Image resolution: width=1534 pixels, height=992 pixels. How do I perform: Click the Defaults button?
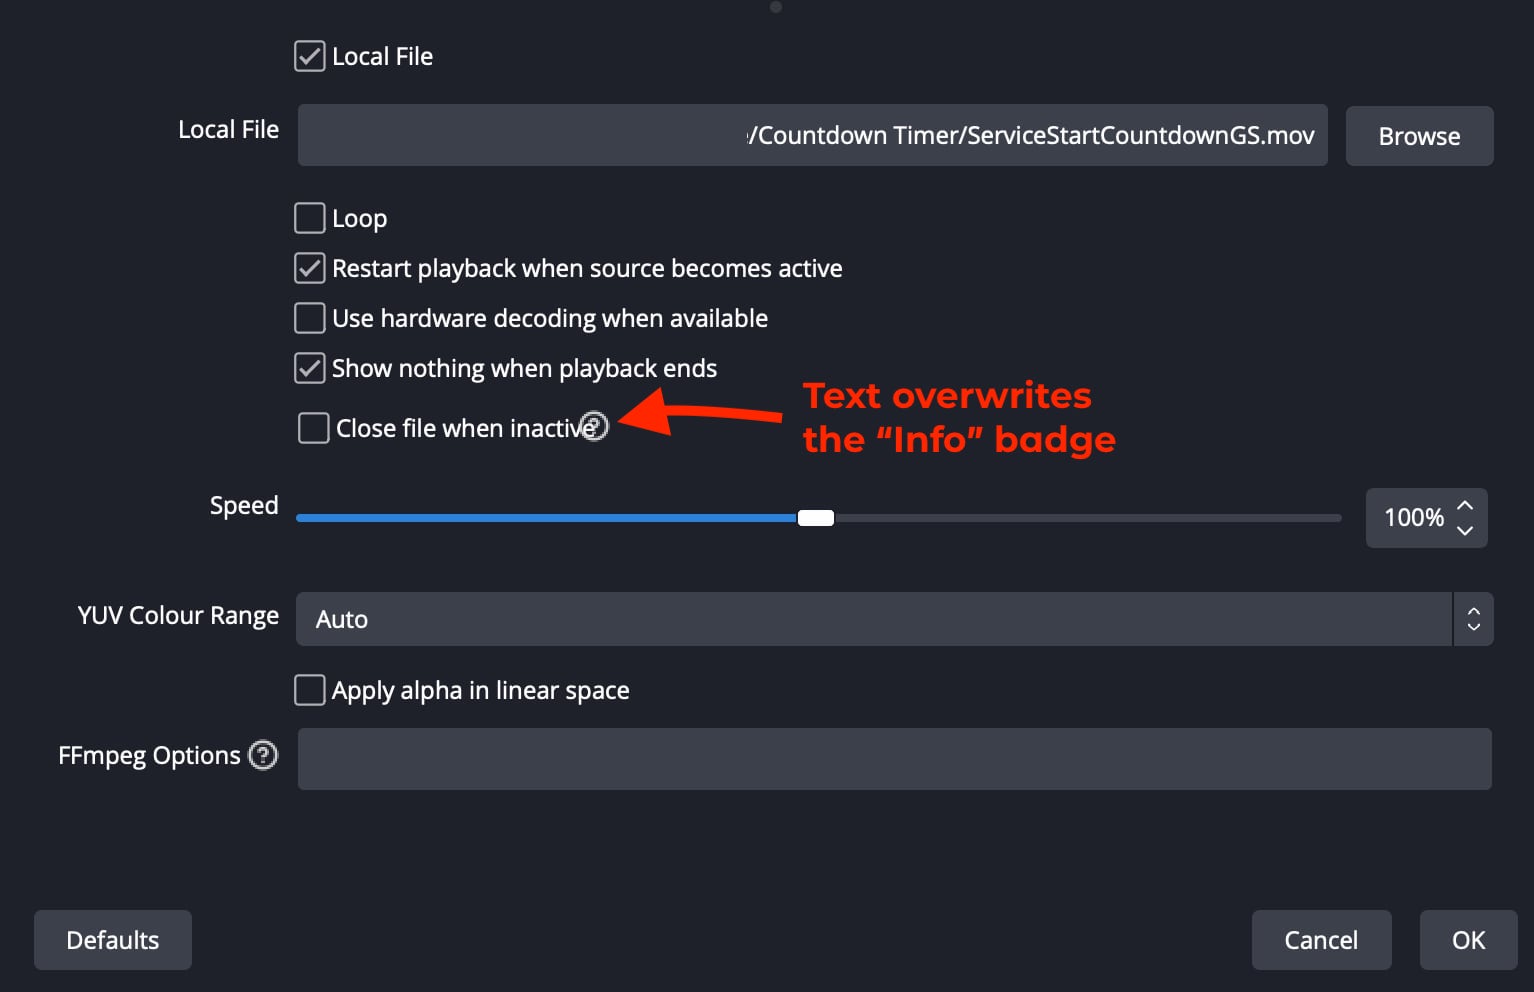coord(112,940)
